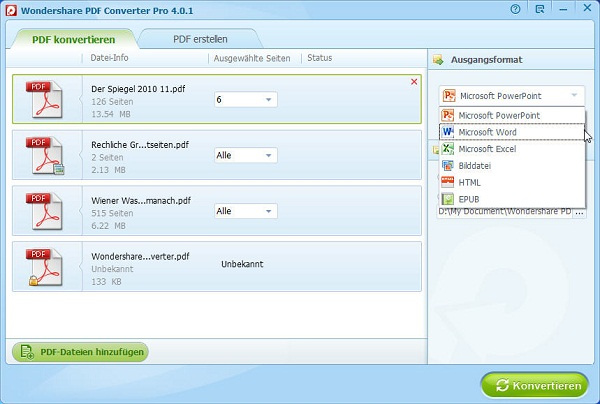The height and width of the screenshot is (404, 600).
Task: Click the 126 Seiten page count
Action: coord(112,102)
